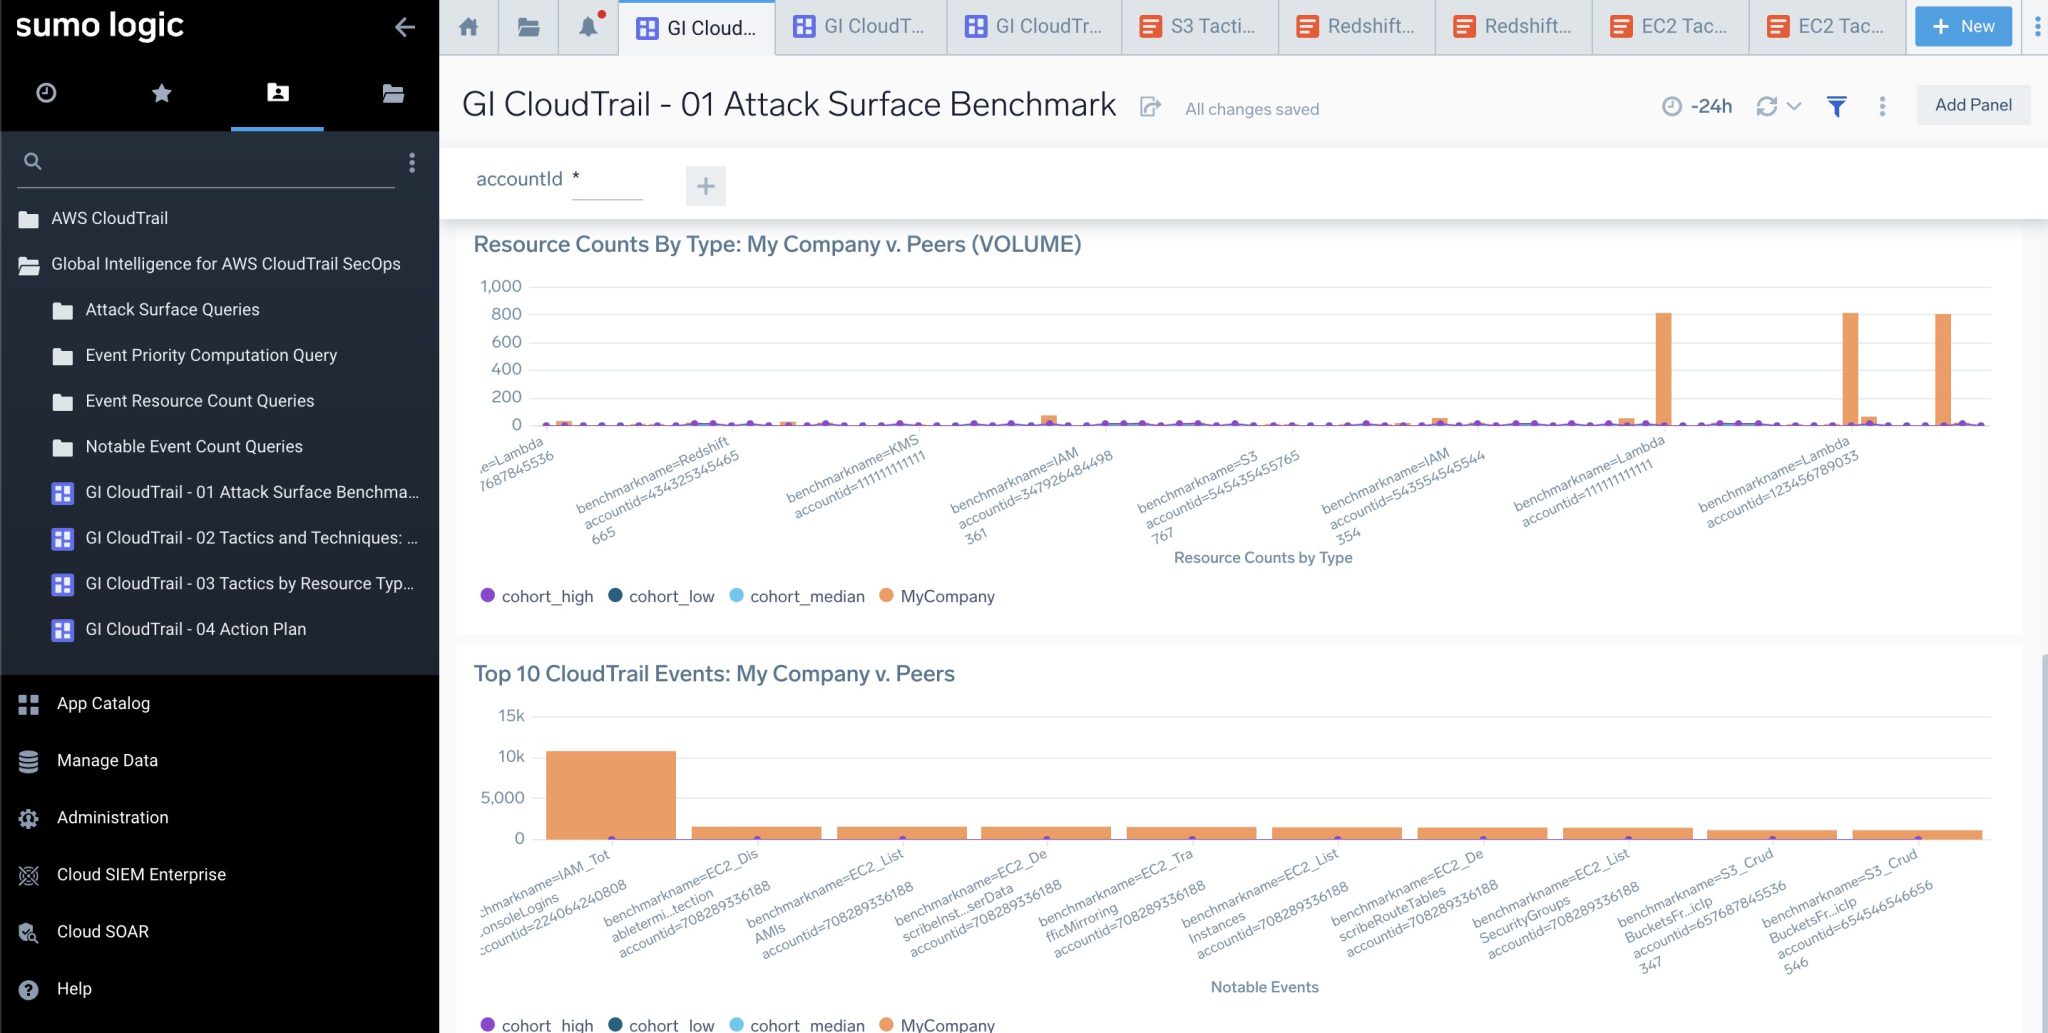Click the accountId filter input field
Image resolution: width=2048 pixels, height=1033 pixels.
click(x=608, y=180)
